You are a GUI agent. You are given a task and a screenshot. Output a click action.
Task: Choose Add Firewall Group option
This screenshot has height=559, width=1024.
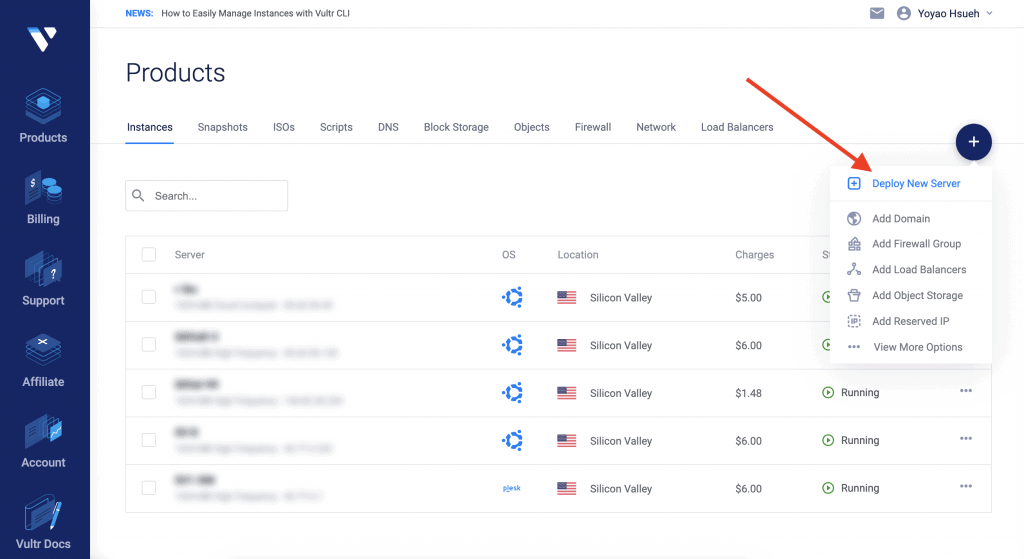point(915,244)
